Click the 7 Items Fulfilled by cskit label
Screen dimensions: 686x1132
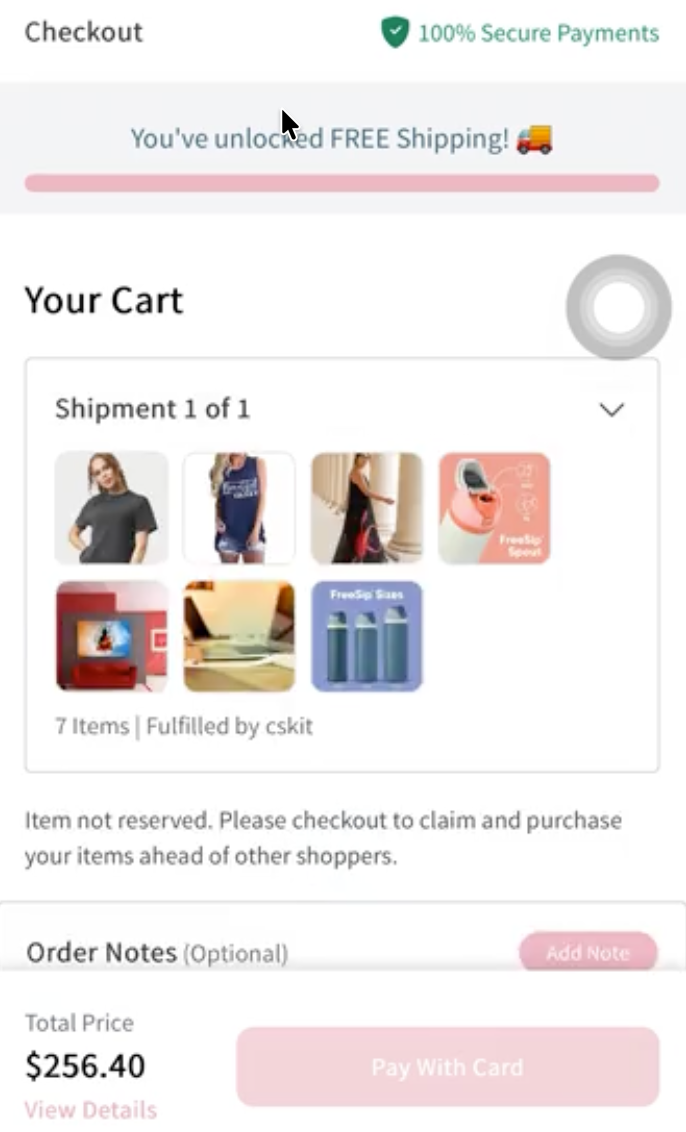tap(184, 726)
